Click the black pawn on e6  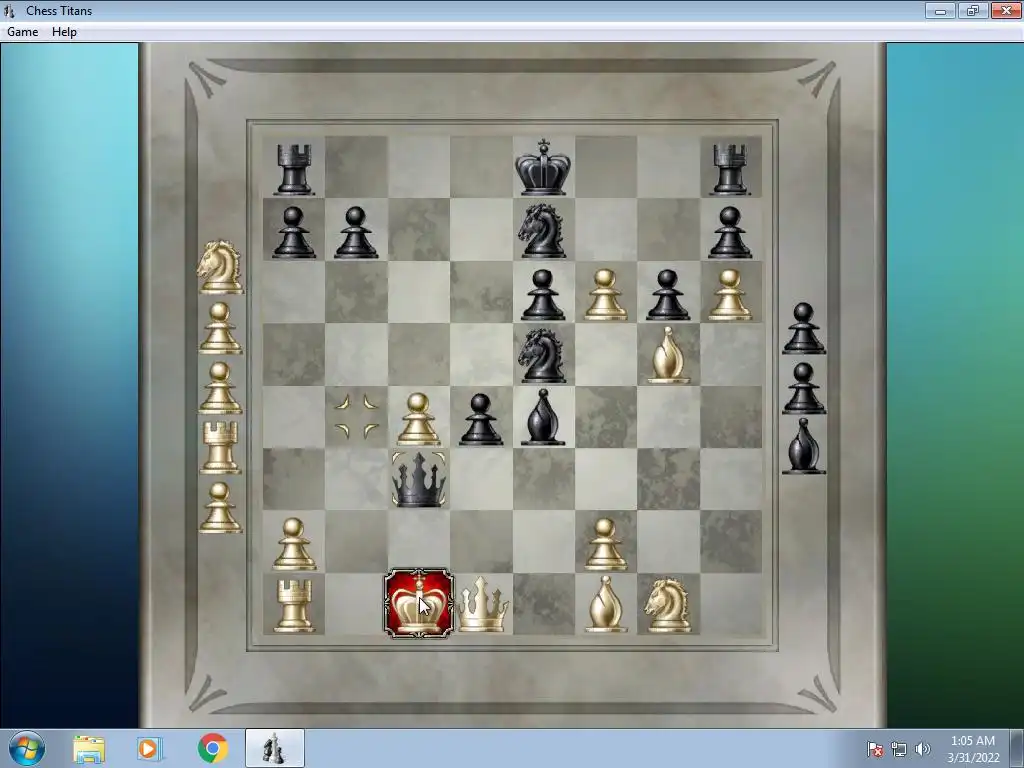point(543,295)
